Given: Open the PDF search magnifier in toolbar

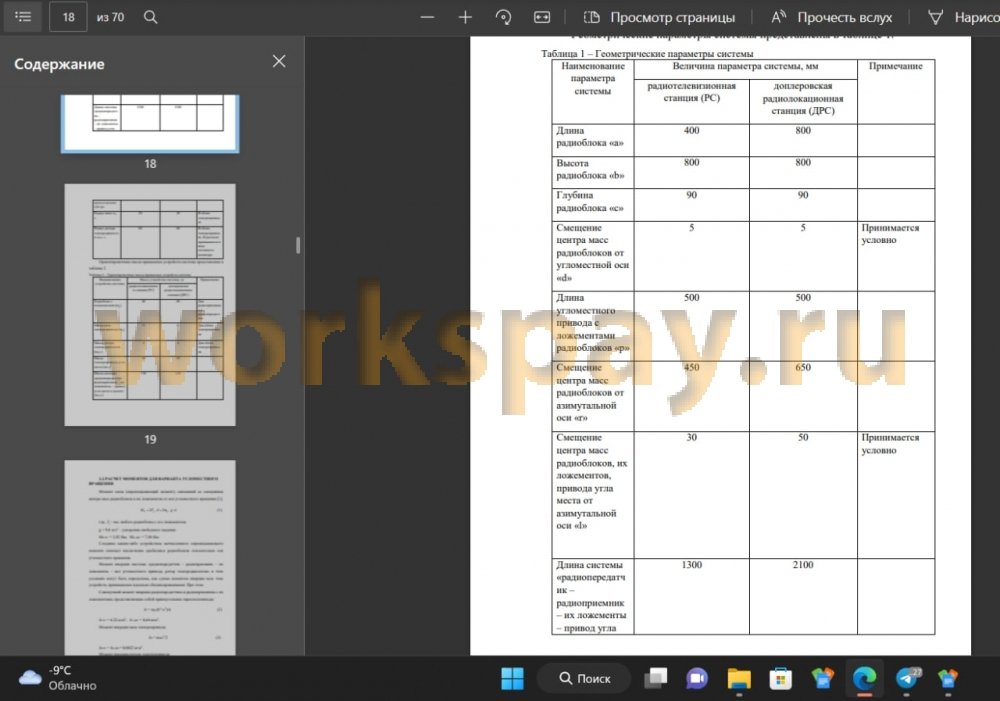Looking at the screenshot, I should click(151, 17).
